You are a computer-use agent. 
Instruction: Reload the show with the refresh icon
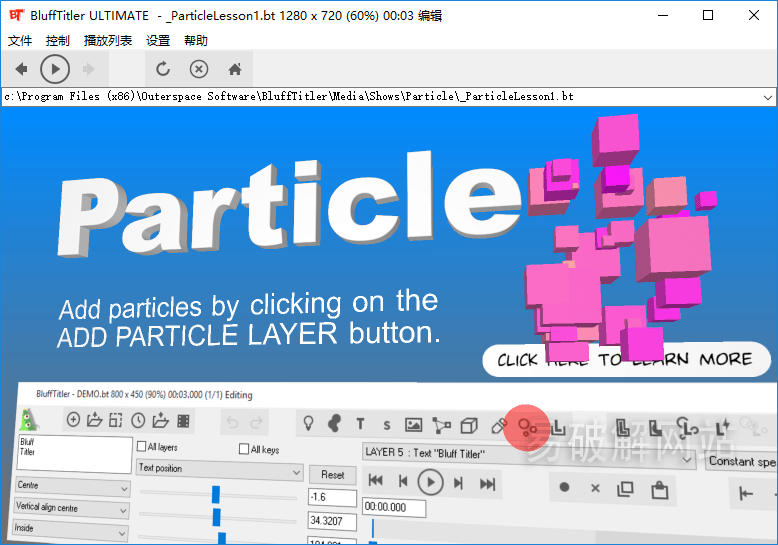click(x=163, y=69)
